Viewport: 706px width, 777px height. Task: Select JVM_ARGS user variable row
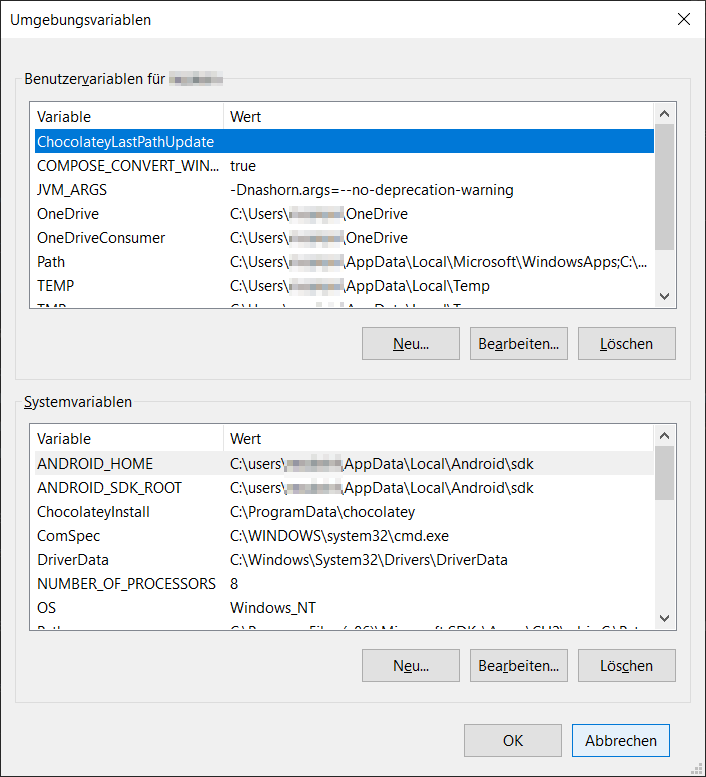72,190
